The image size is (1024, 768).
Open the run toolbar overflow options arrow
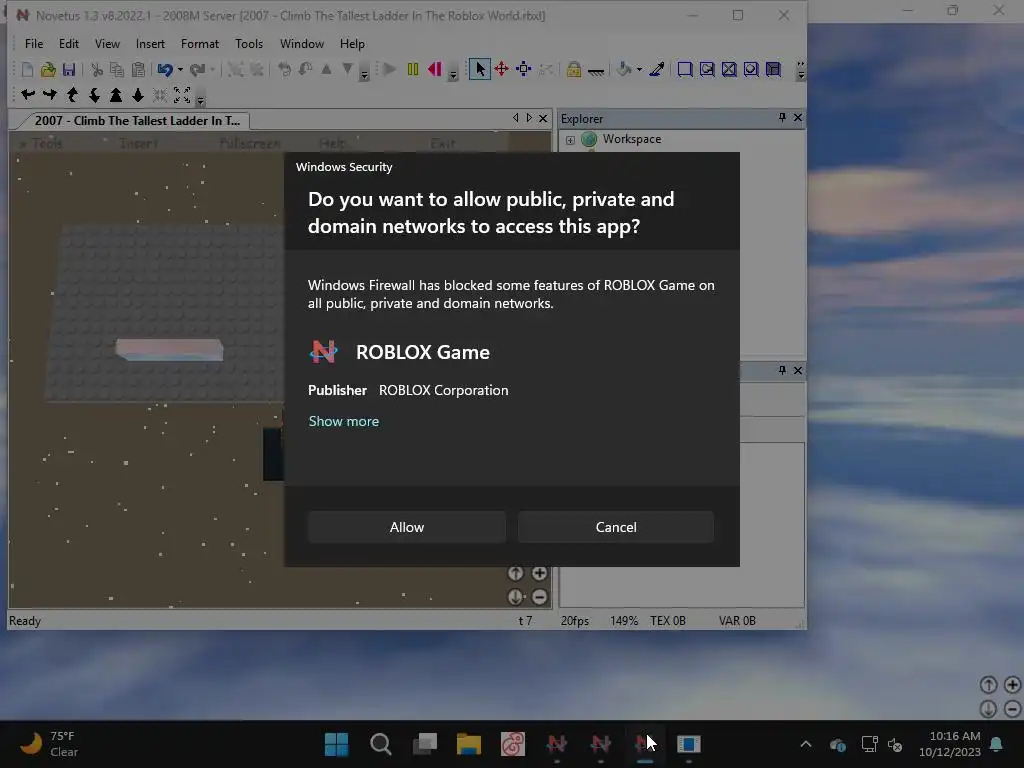tap(453, 71)
